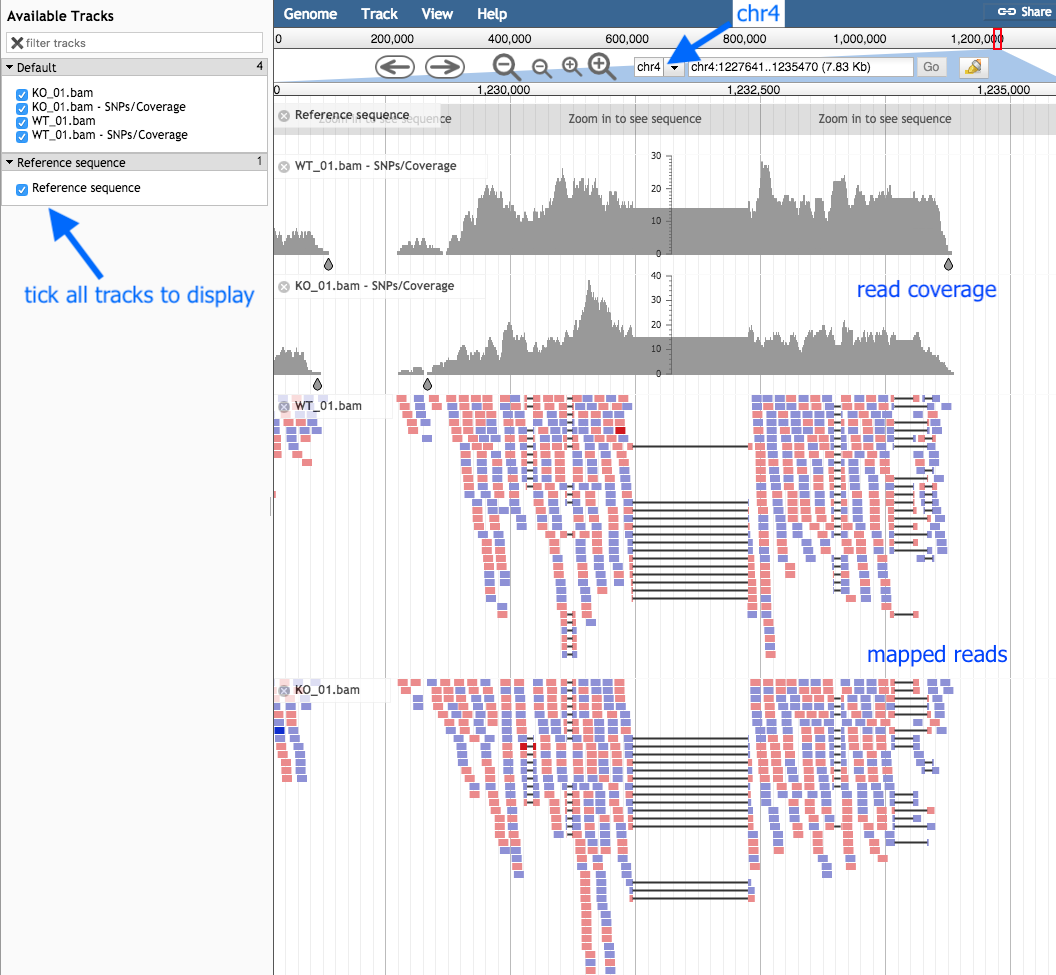Open the Track menu
Screen dimensions: 1056x975
click(x=379, y=13)
